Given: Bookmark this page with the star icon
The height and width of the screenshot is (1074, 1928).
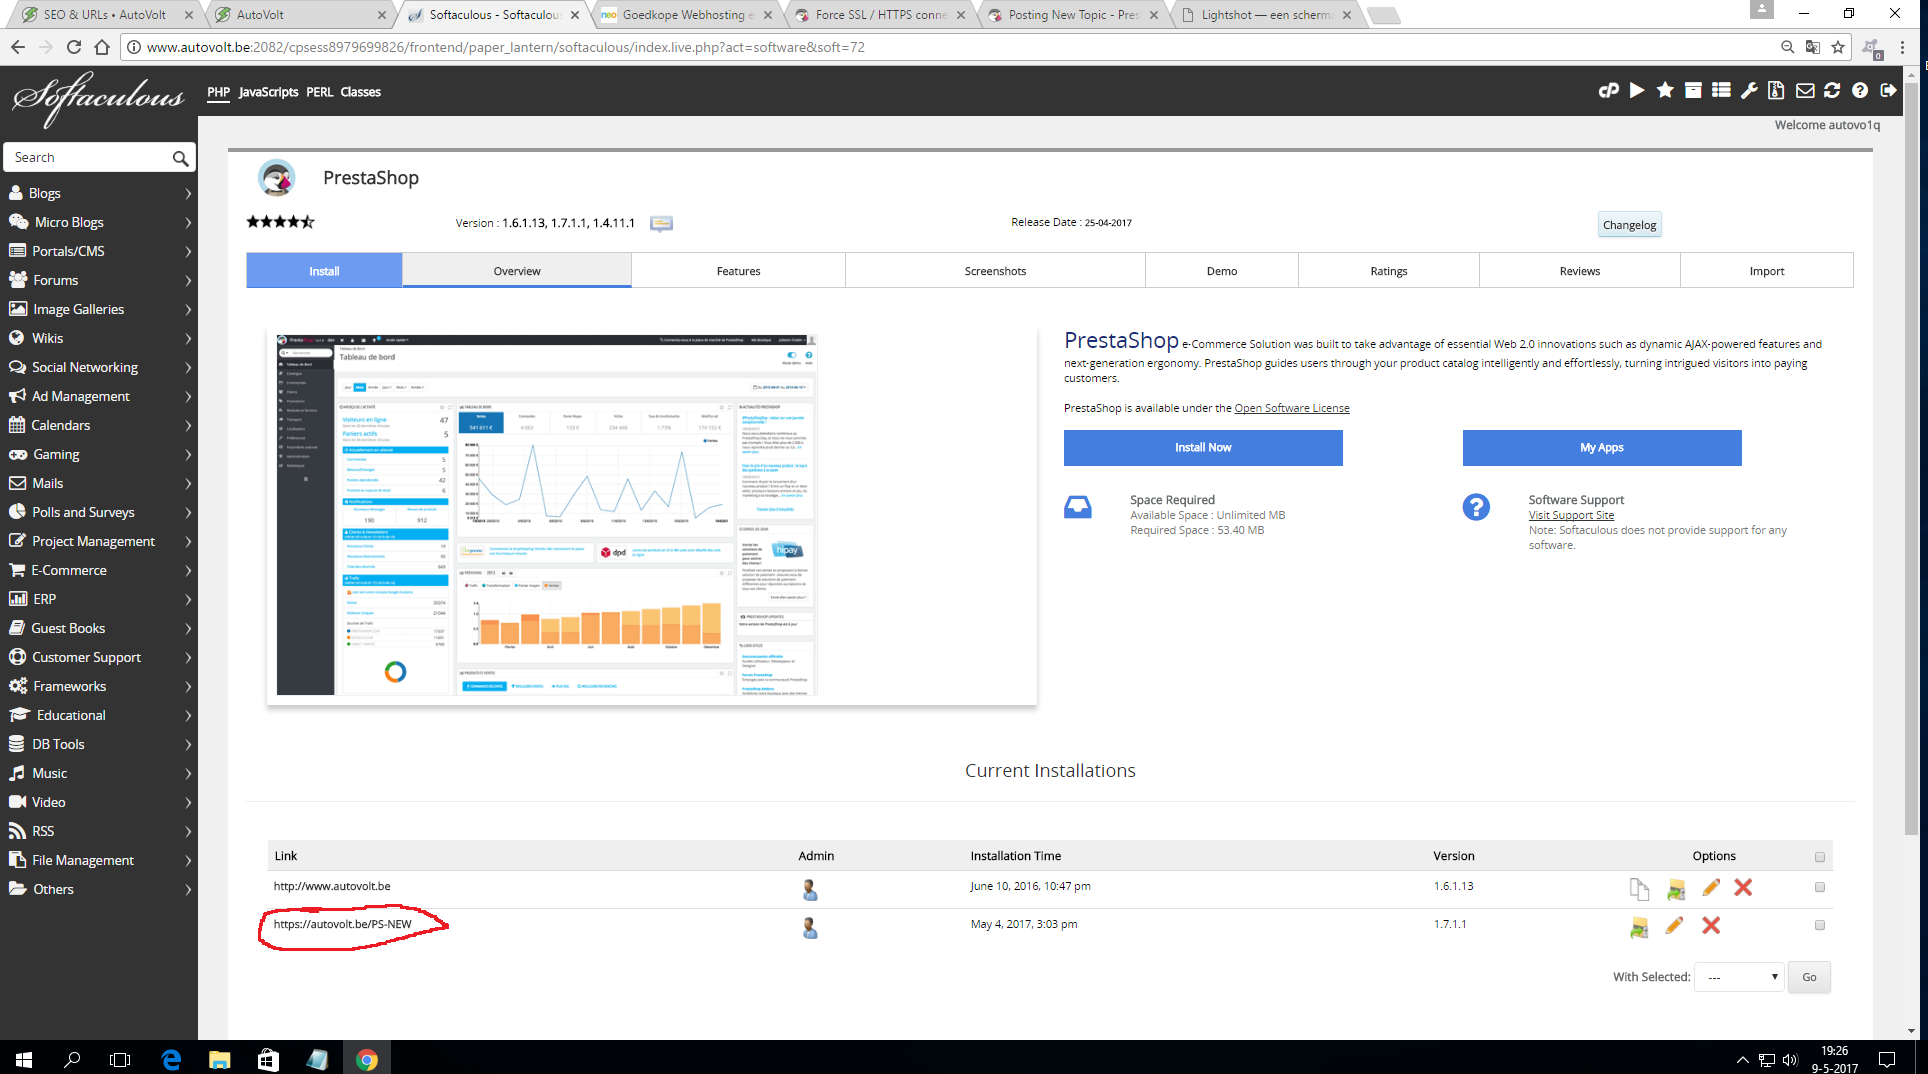Looking at the screenshot, I should pyautogui.click(x=1838, y=47).
